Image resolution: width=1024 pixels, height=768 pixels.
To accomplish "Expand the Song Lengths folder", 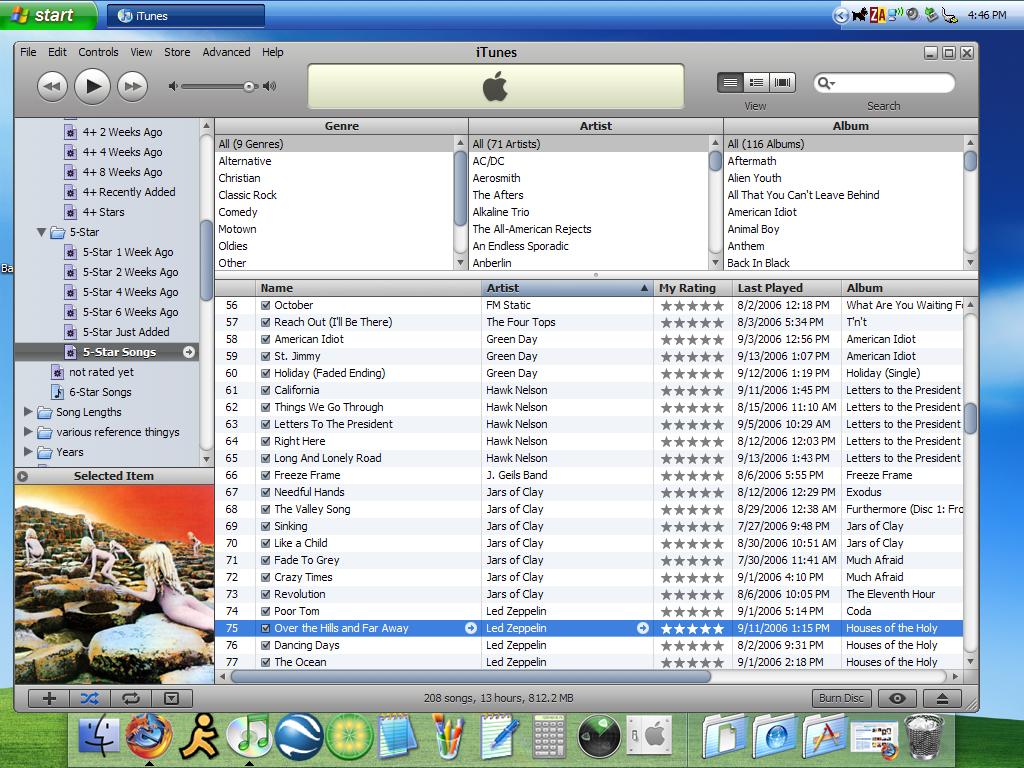I will (28, 411).
